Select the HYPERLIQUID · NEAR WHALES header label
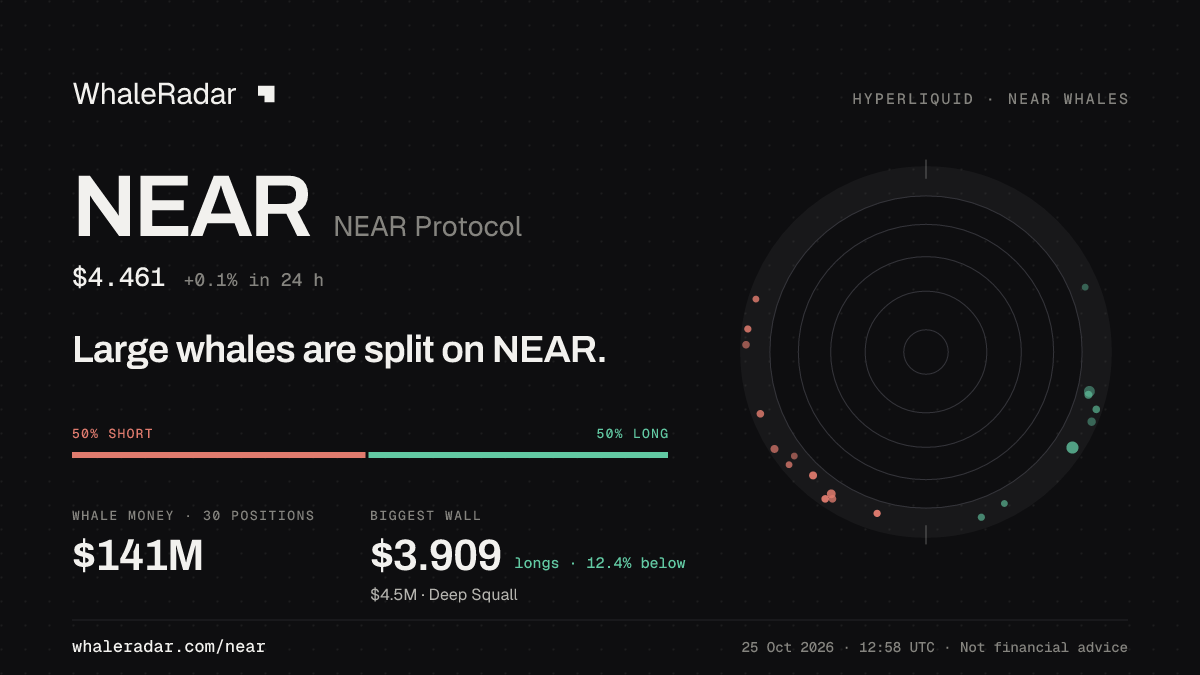Screen dimensions: 1200x675 pos(990,99)
